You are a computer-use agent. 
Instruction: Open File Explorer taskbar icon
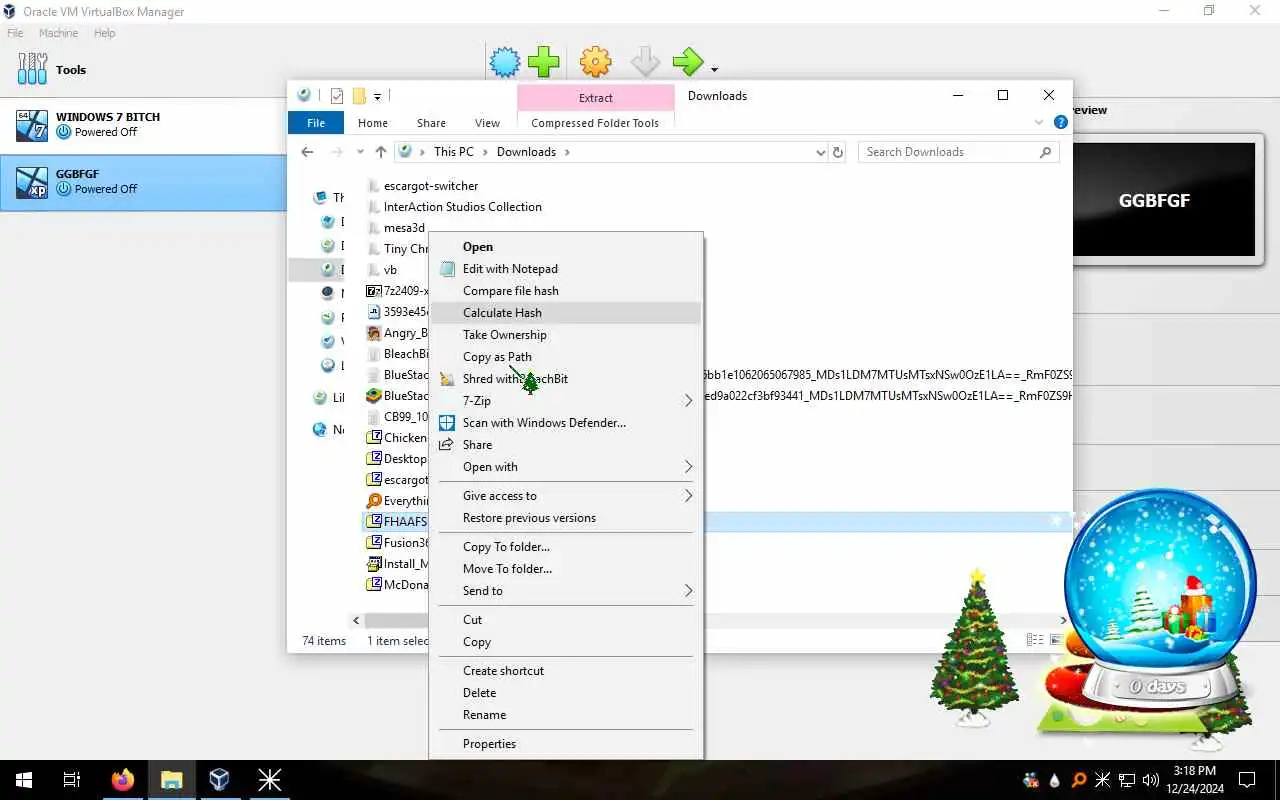171,780
